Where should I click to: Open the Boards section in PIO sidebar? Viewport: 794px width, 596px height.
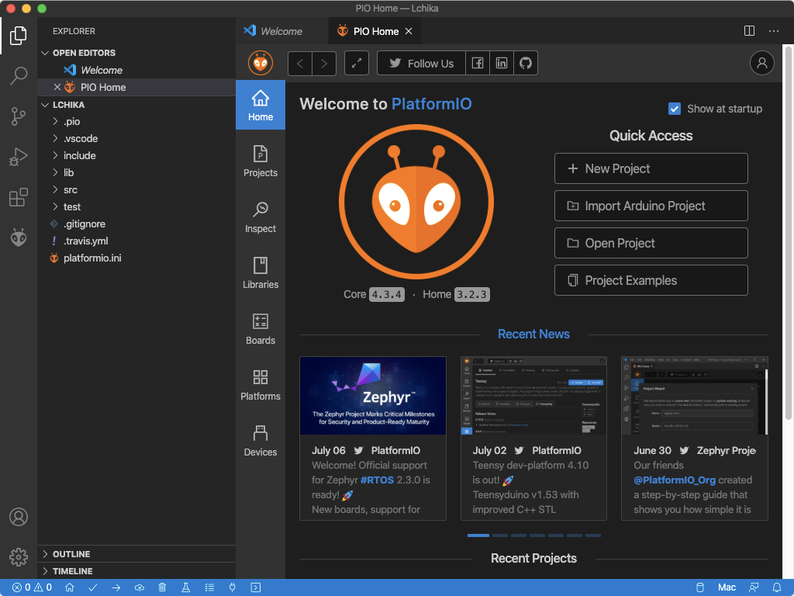tap(260, 328)
